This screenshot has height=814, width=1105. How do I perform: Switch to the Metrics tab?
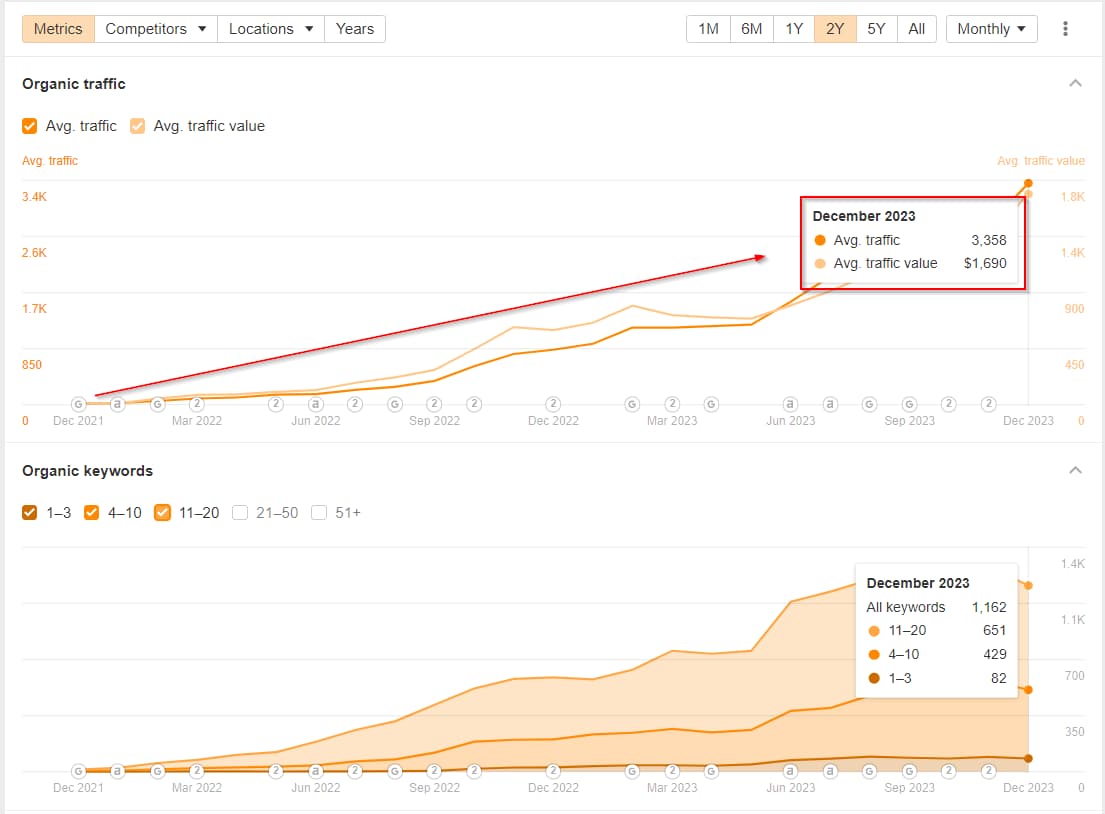[x=57, y=28]
